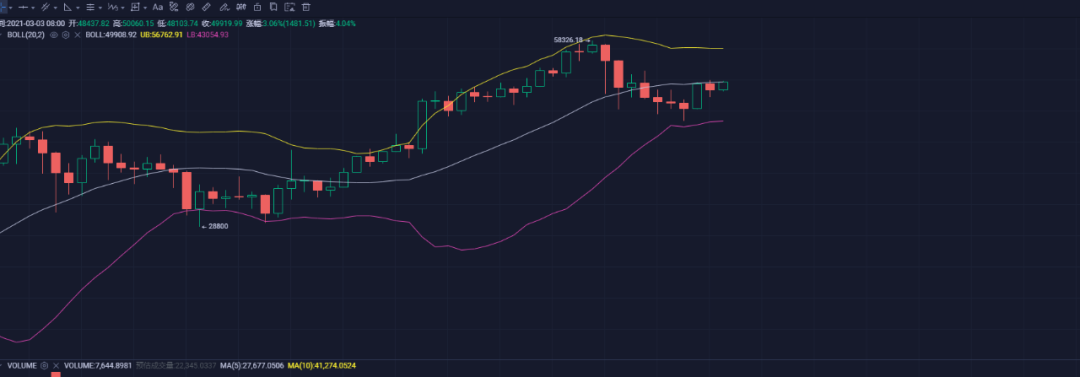This screenshot has height=377, width=1080.
Task: Remove the VOLUME indicator with its X
Action: coord(55,365)
